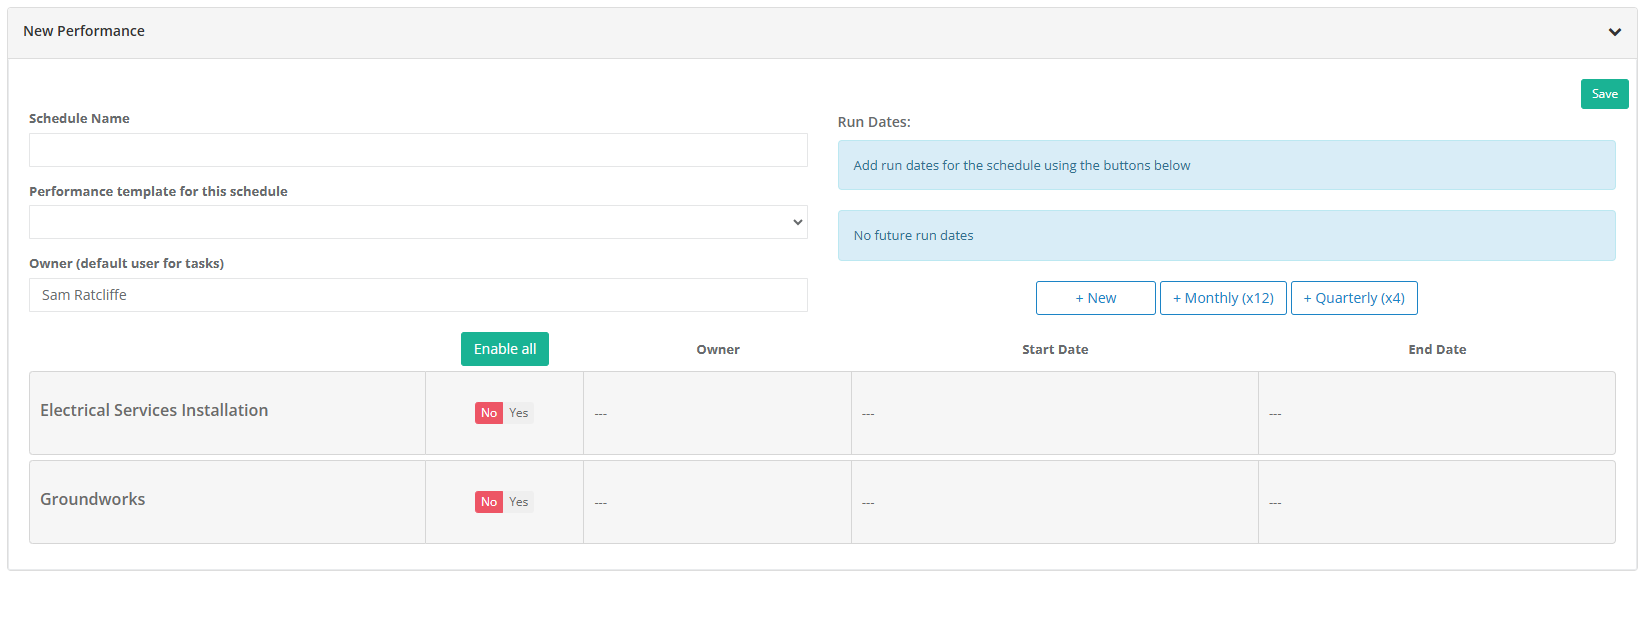1652x622 pixels.
Task: Add a run date with + New
Action: (x=1095, y=298)
